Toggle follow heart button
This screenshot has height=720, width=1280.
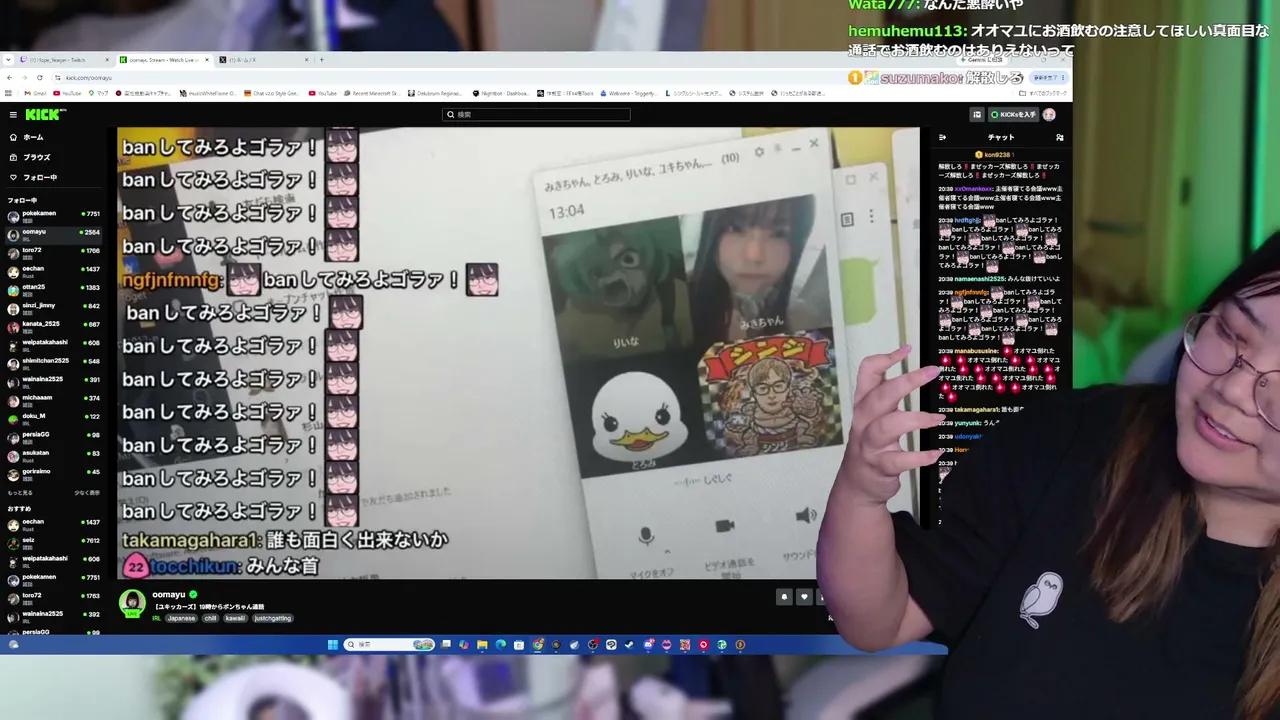[804, 597]
